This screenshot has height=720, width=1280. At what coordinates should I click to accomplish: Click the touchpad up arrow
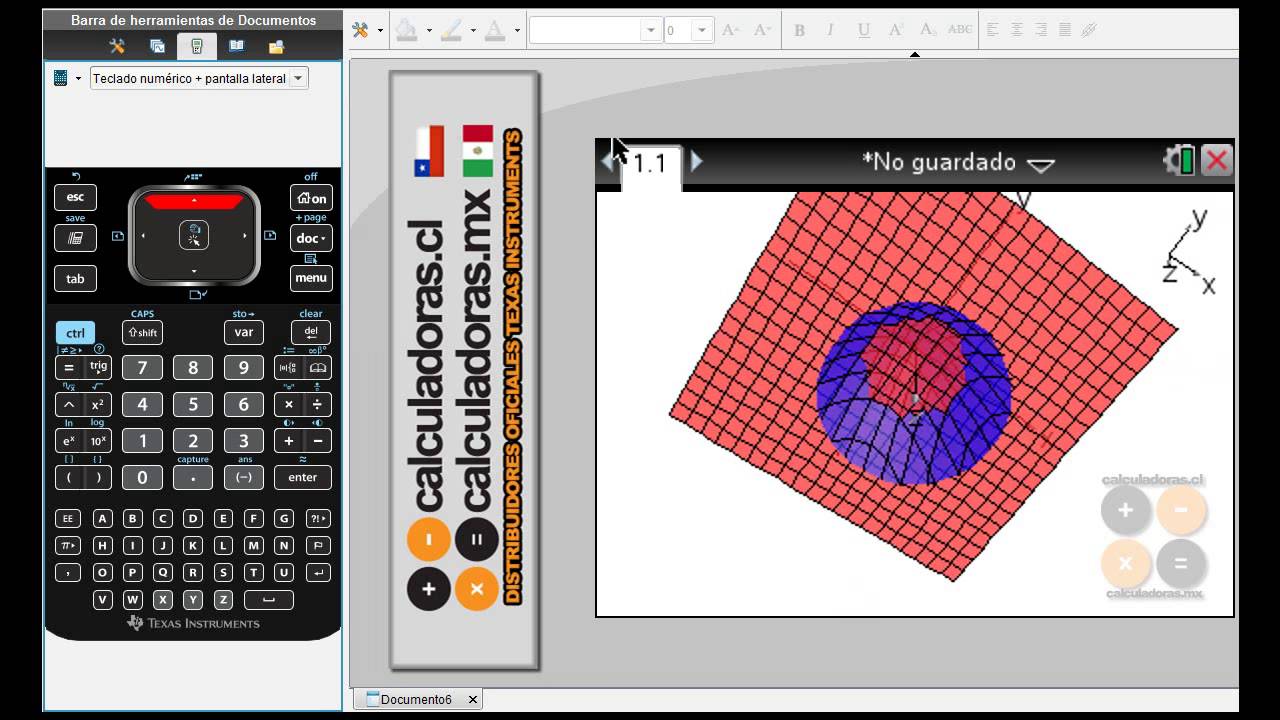click(x=194, y=201)
